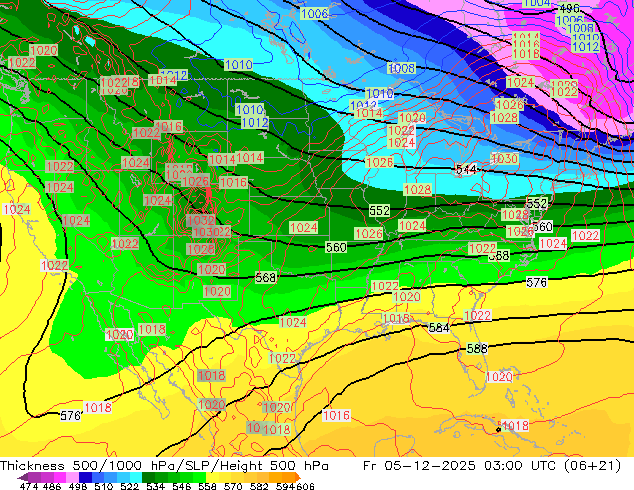Screen dimensions: 634x490
Task: Click legend value 558
Action: pos(207,486)
